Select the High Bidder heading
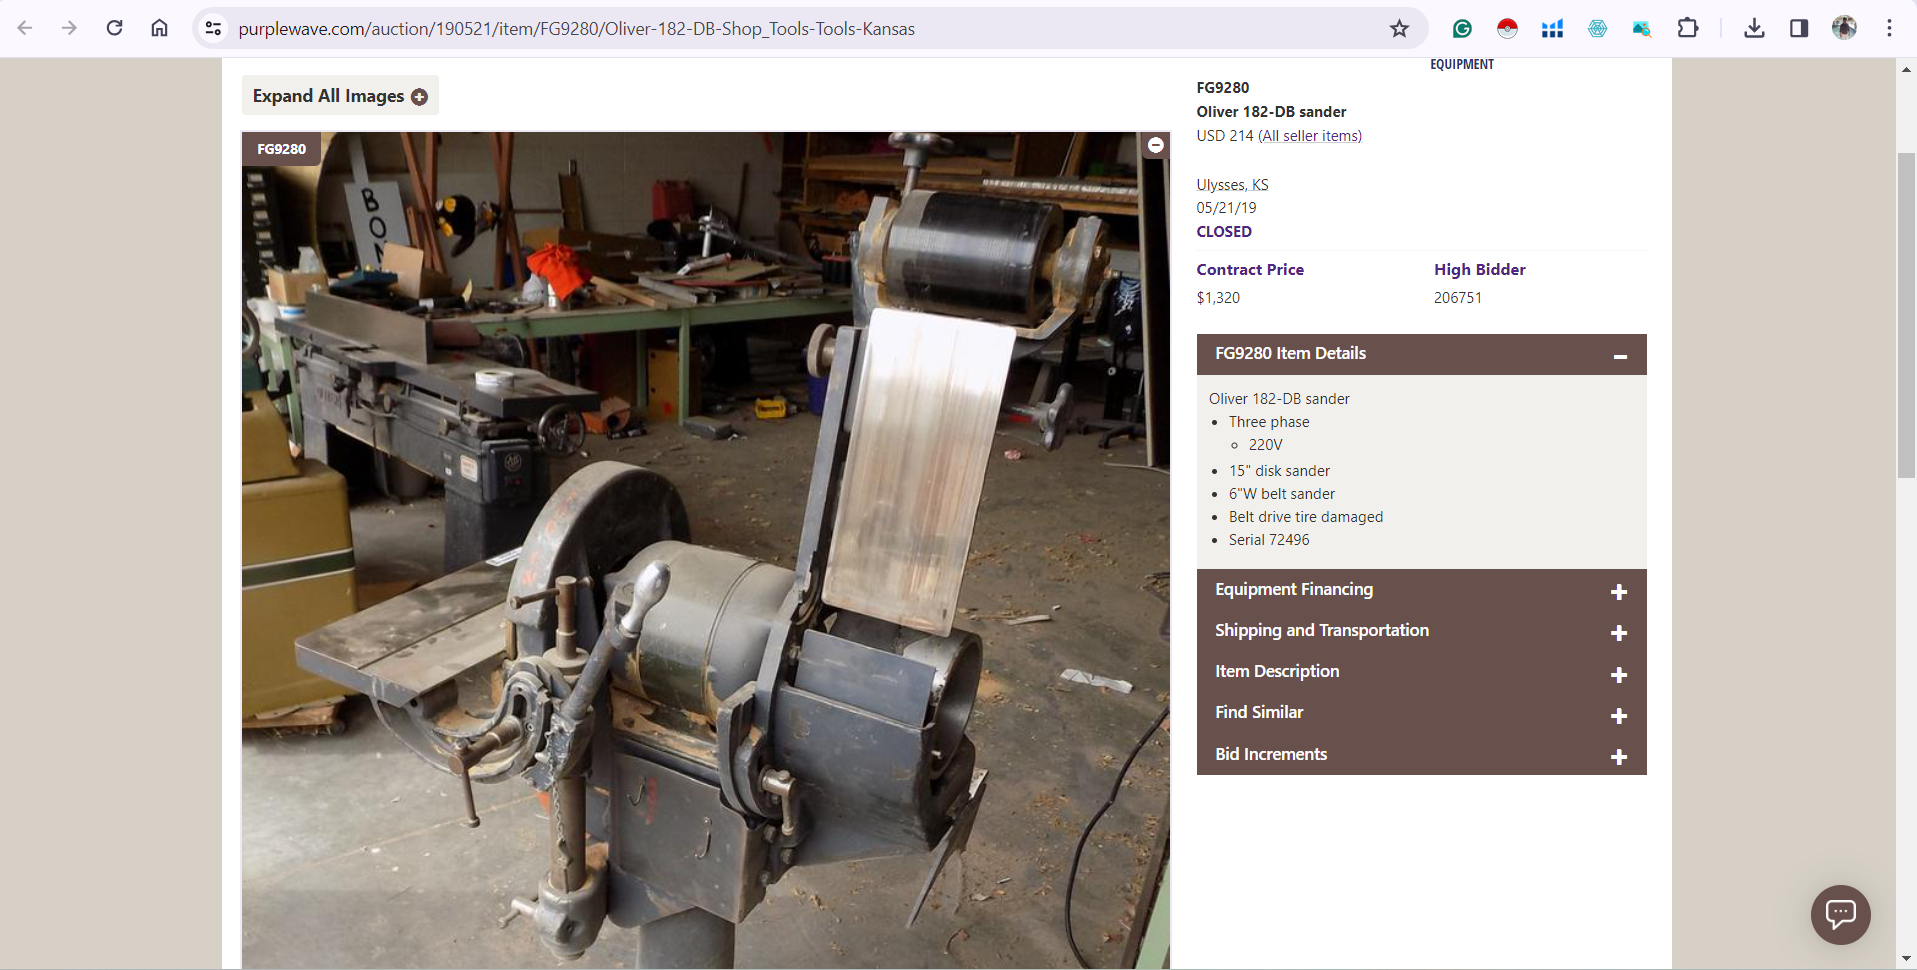Image resolution: width=1917 pixels, height=970 pixels. tap(1480, 270)
